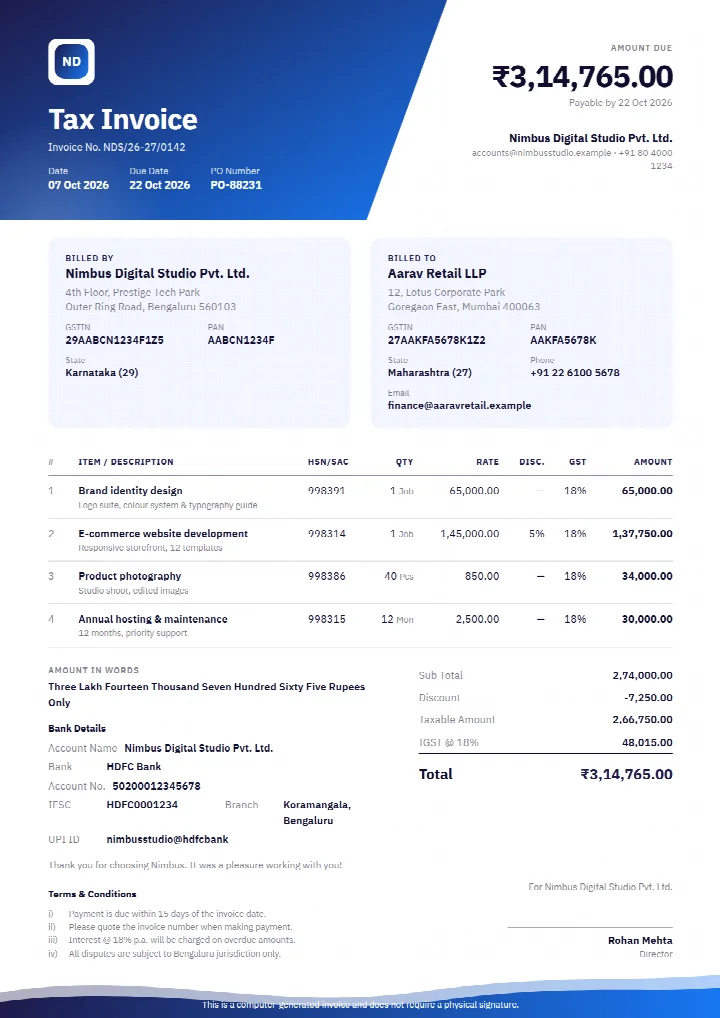Select the Tax Invoice heading
Image resolution: width=720 pixels, height=1018 pixels.
tap(123, 119)
